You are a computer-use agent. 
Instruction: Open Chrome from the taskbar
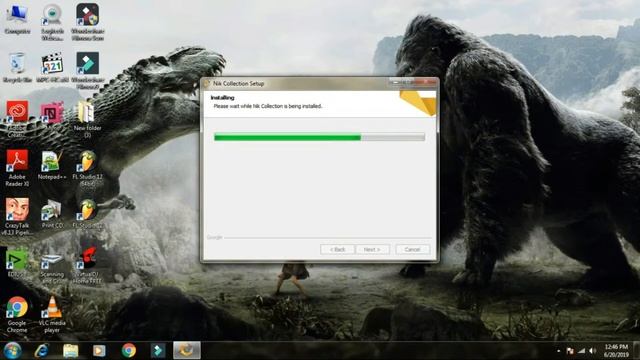pos(129,351)
